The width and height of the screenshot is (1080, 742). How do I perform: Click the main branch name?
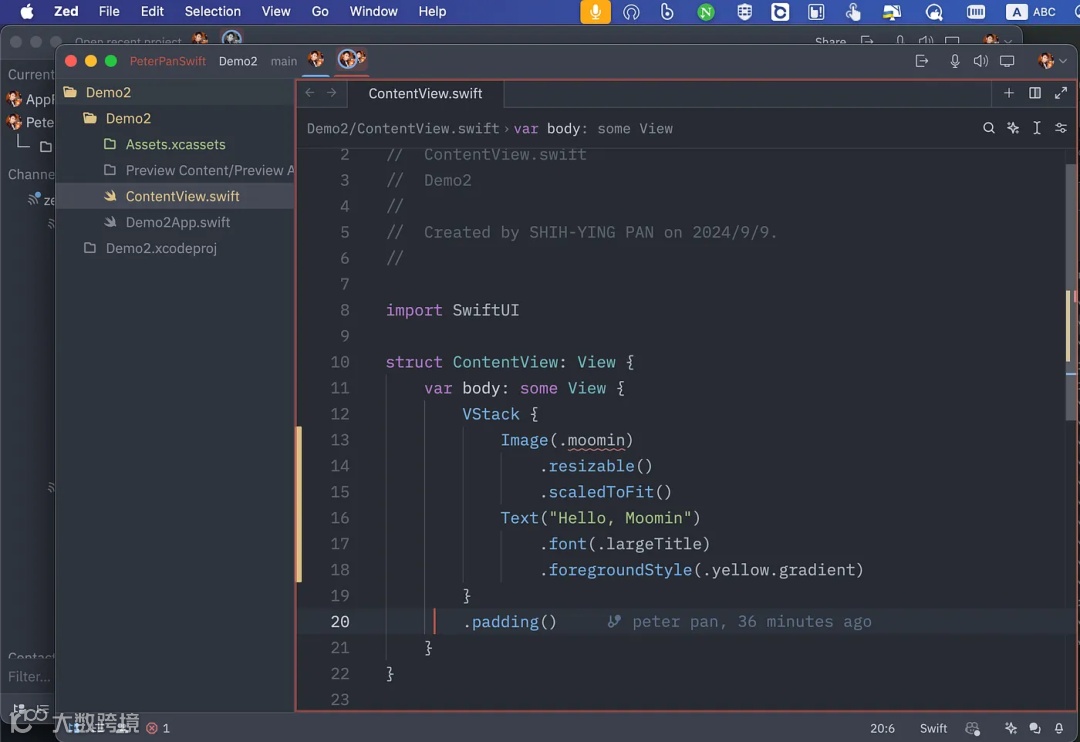point(284,61)
